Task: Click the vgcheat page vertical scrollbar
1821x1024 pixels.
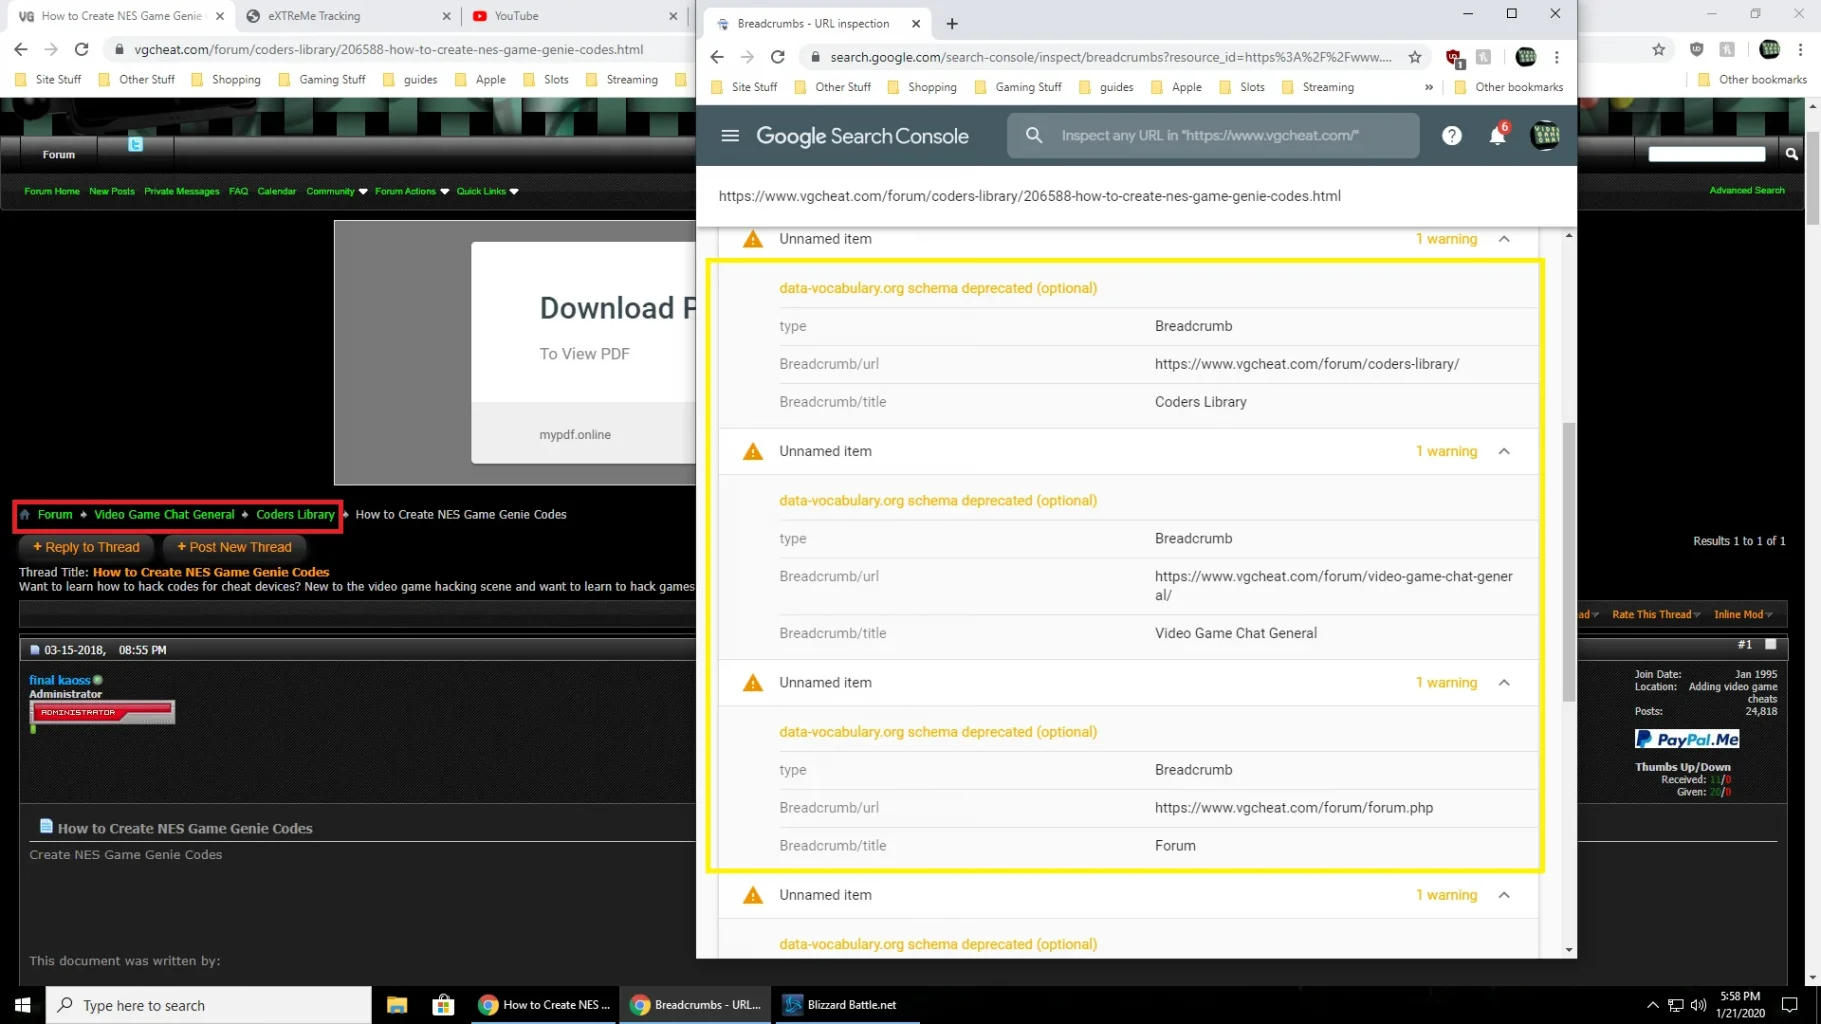Action: pyautogui.click(x=1812, y=176)
